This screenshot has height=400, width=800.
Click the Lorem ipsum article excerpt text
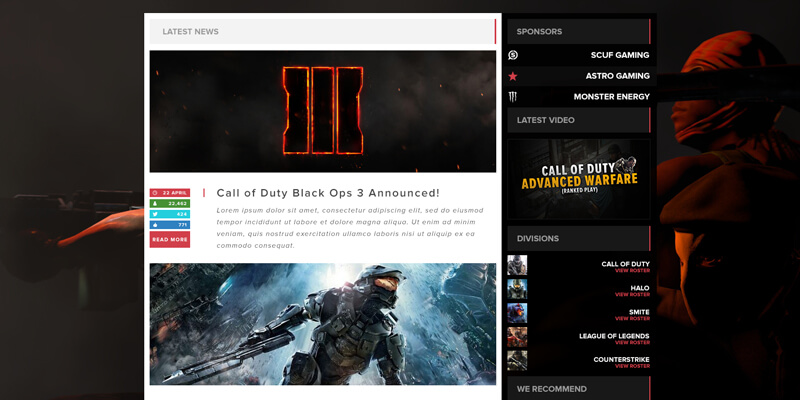click(350, 228)
